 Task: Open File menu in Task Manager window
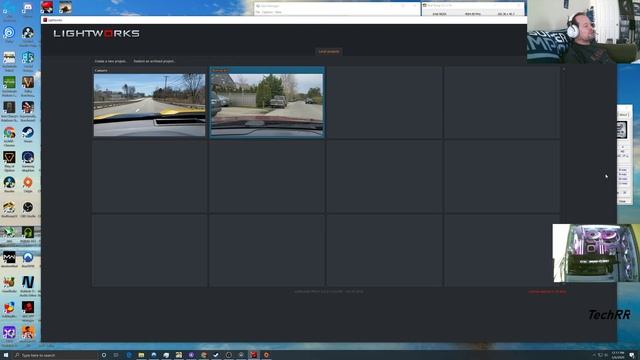(x=258, y=12)
